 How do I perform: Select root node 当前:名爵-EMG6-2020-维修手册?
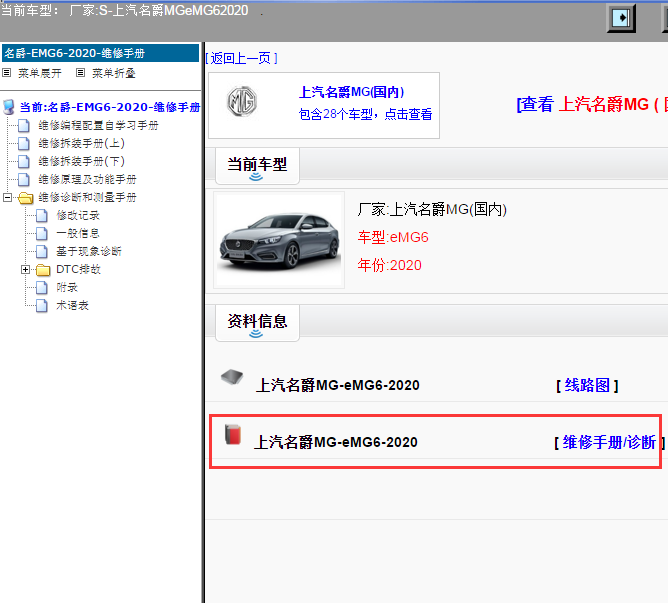pyautogui.click(x=110, y=107)
